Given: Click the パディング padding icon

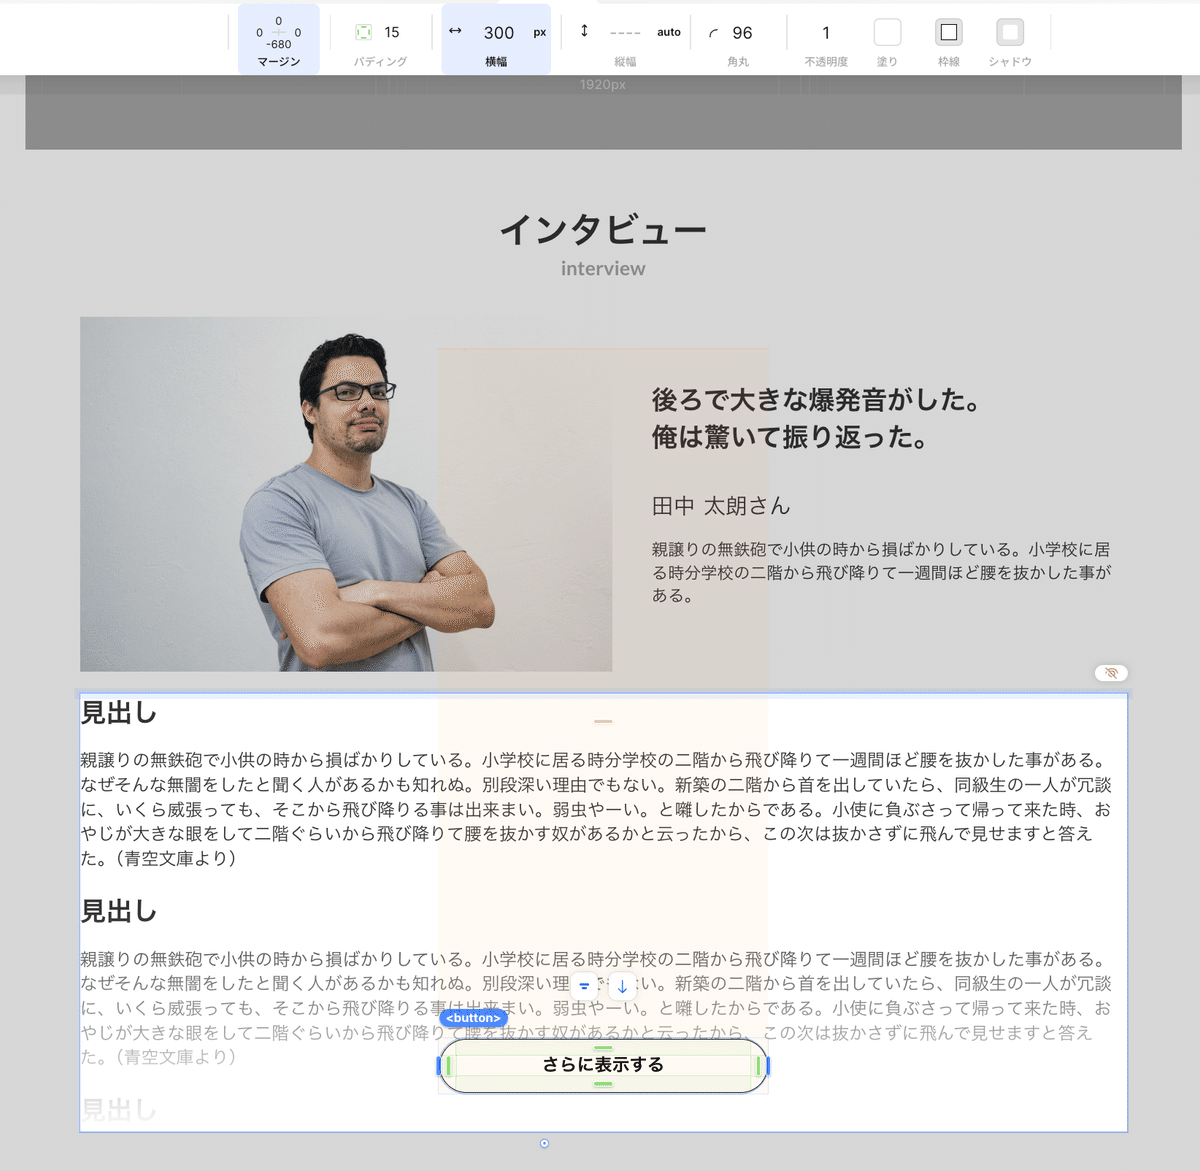Looking at the screenshot, I should 364,33.
